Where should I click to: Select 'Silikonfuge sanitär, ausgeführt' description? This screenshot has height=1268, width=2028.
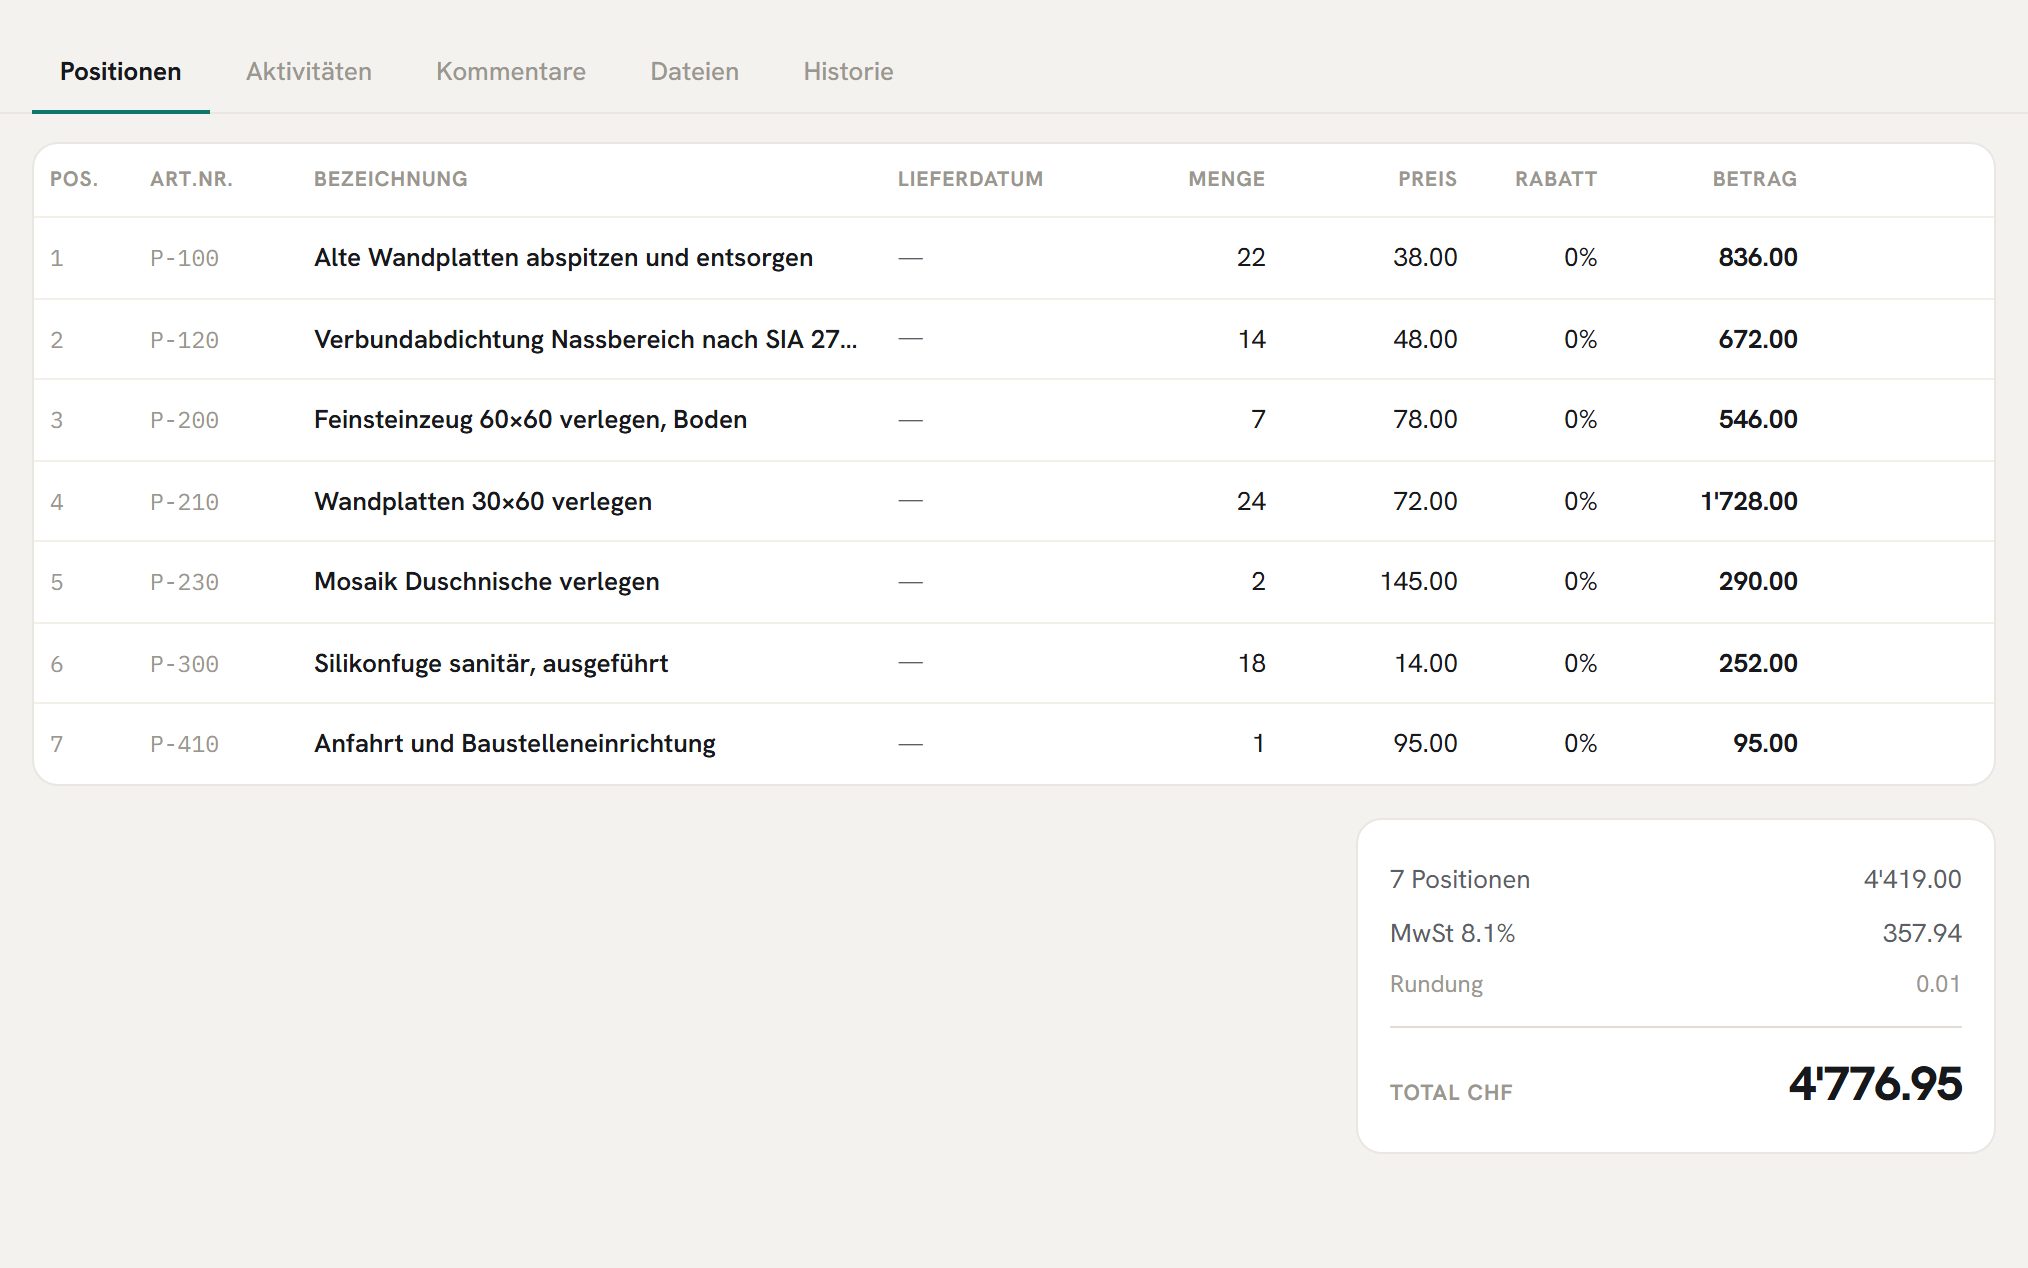(491, 664)
